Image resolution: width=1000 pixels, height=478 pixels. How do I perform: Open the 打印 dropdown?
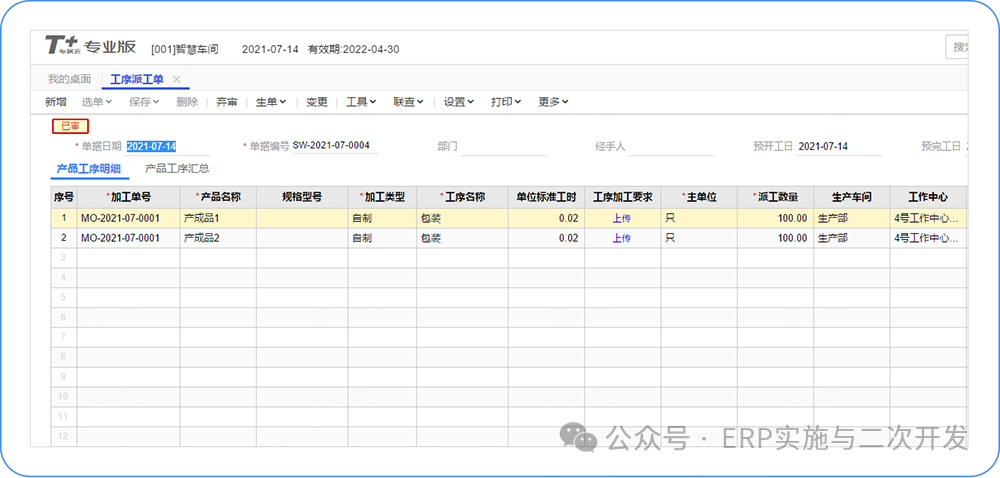coord(506,102)
